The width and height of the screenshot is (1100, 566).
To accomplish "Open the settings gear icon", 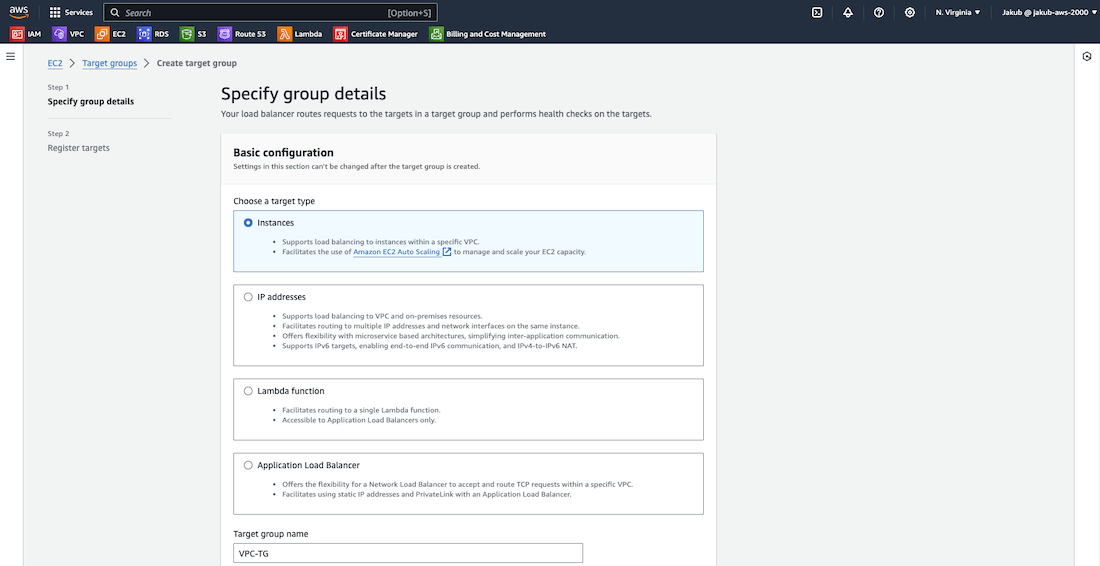I will pyautogui.click(x=910, y=12).
